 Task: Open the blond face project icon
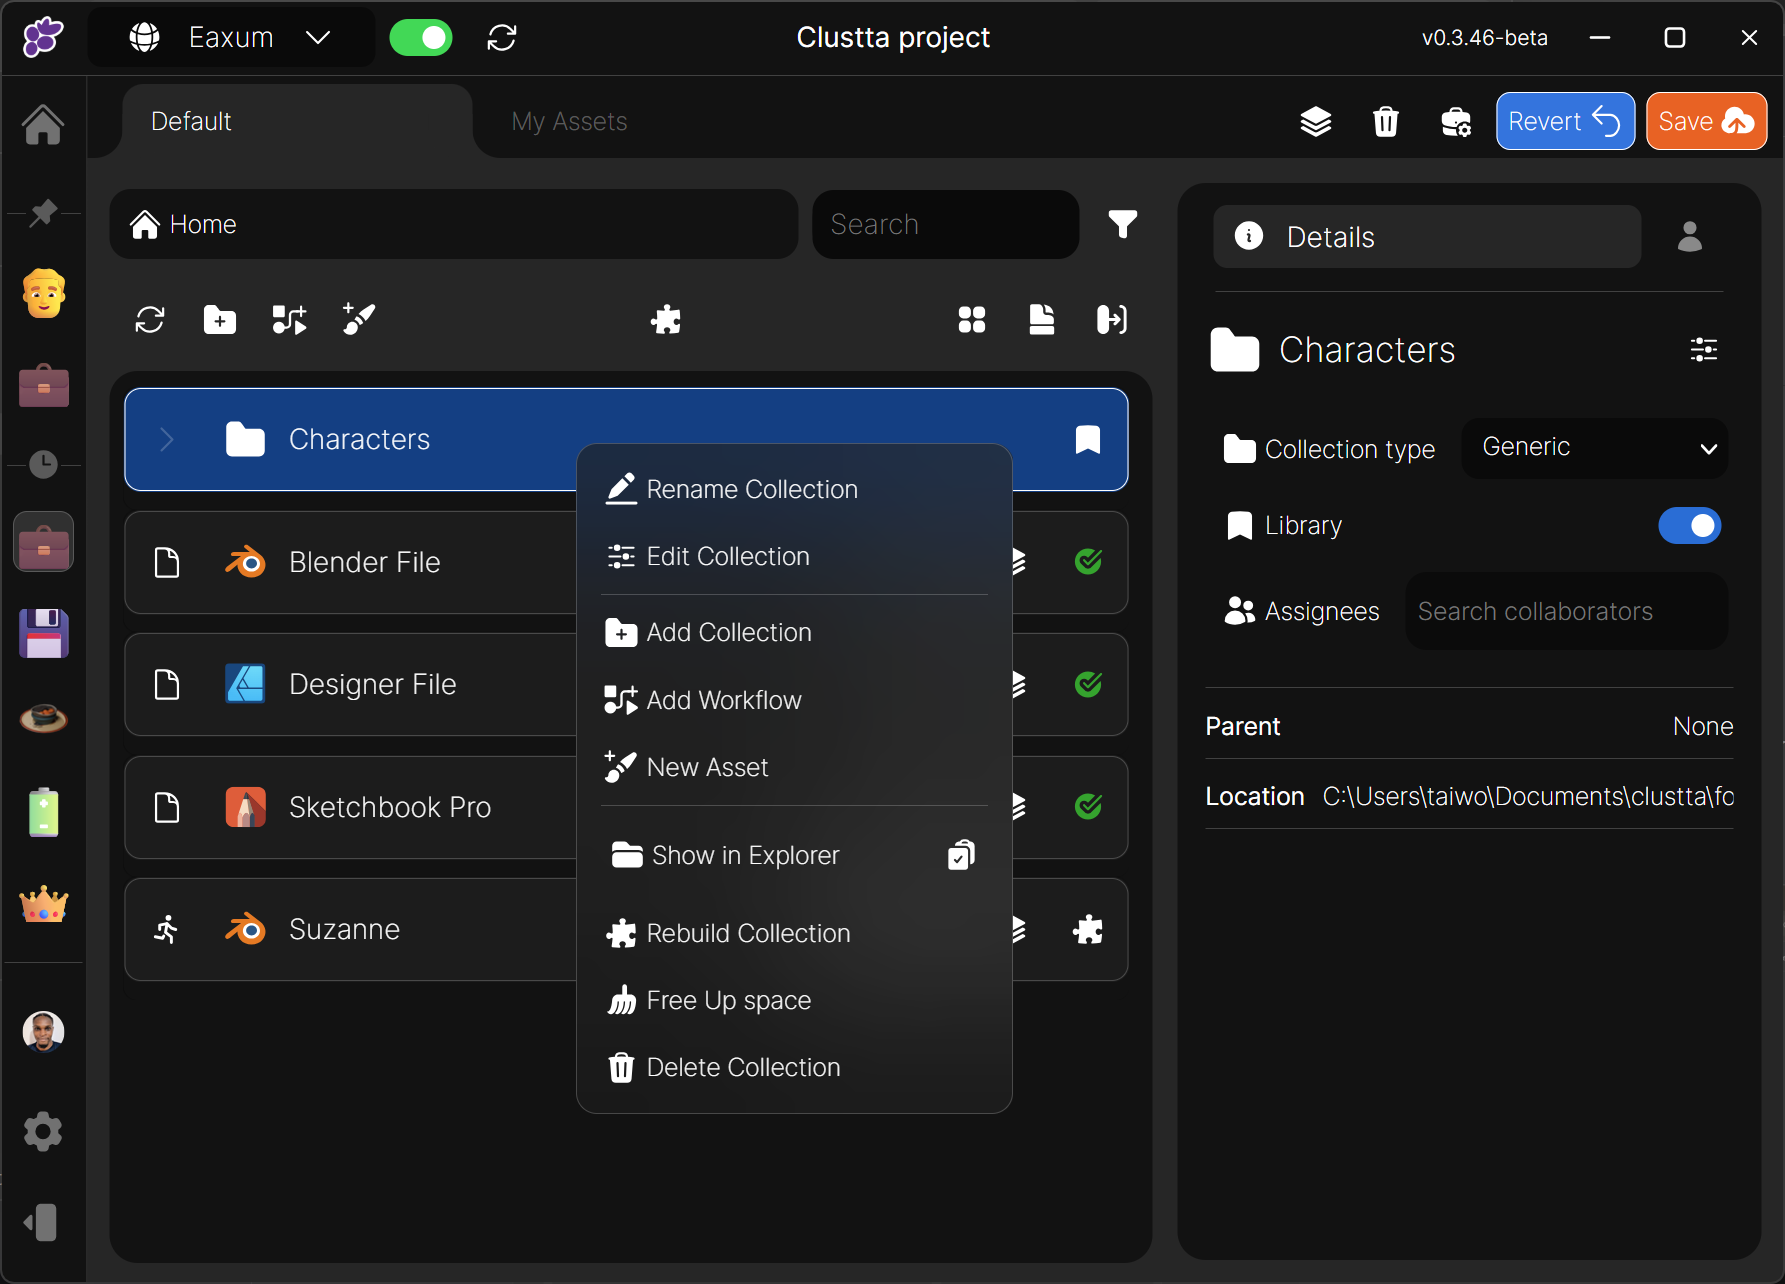(x=43, y=293)
